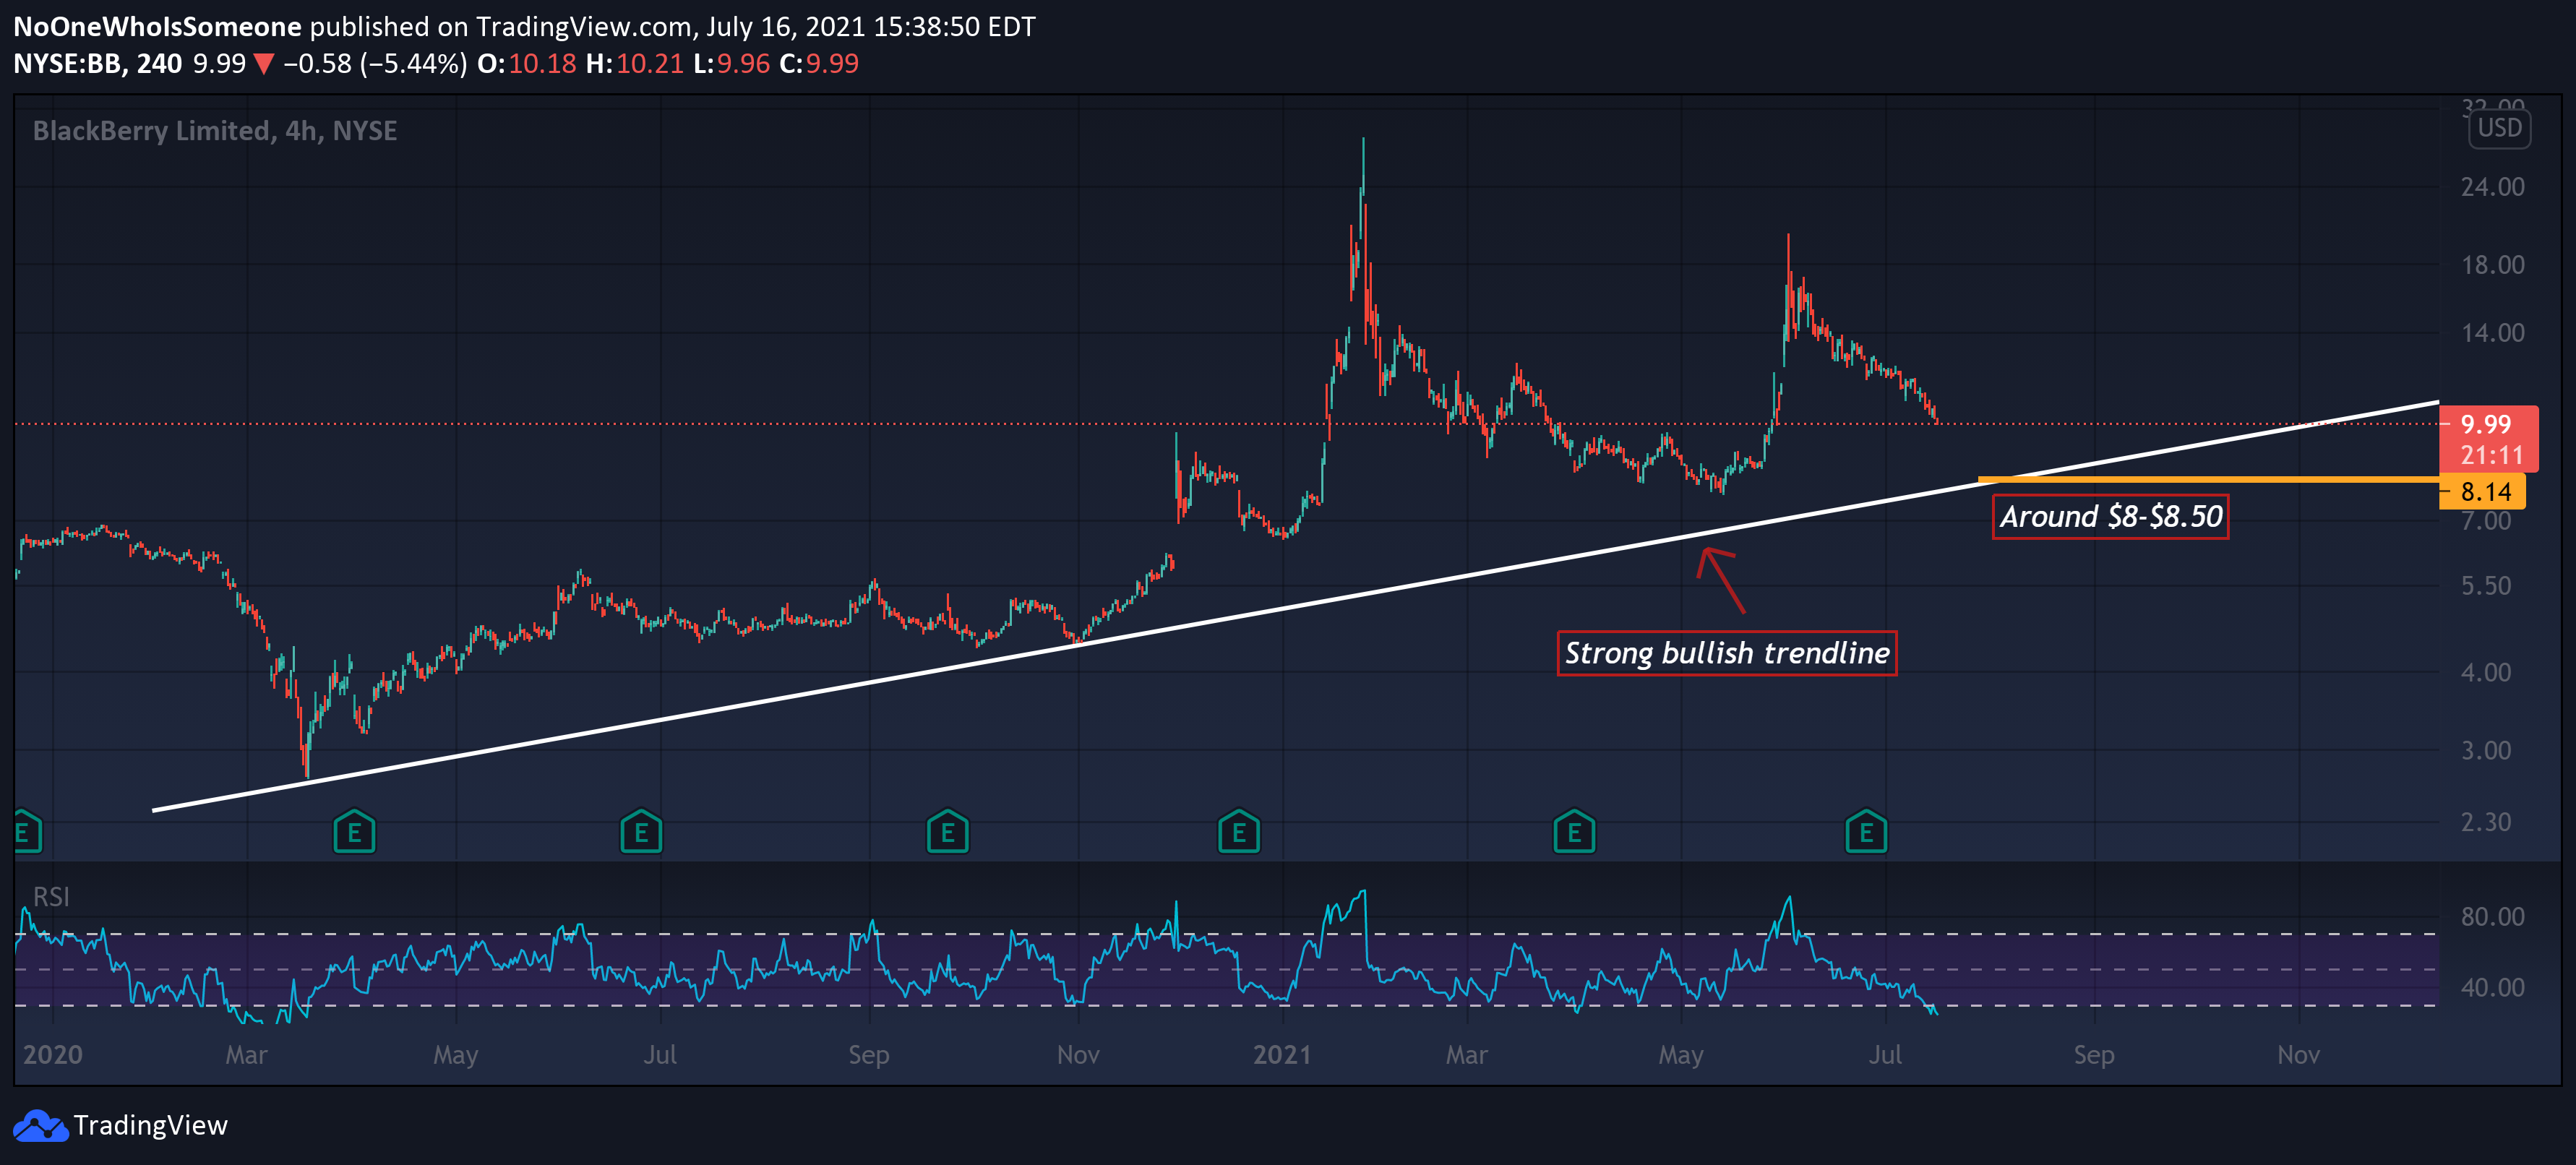Click the 'Around $8-$8.50' annotation text

coord(2111,516)
